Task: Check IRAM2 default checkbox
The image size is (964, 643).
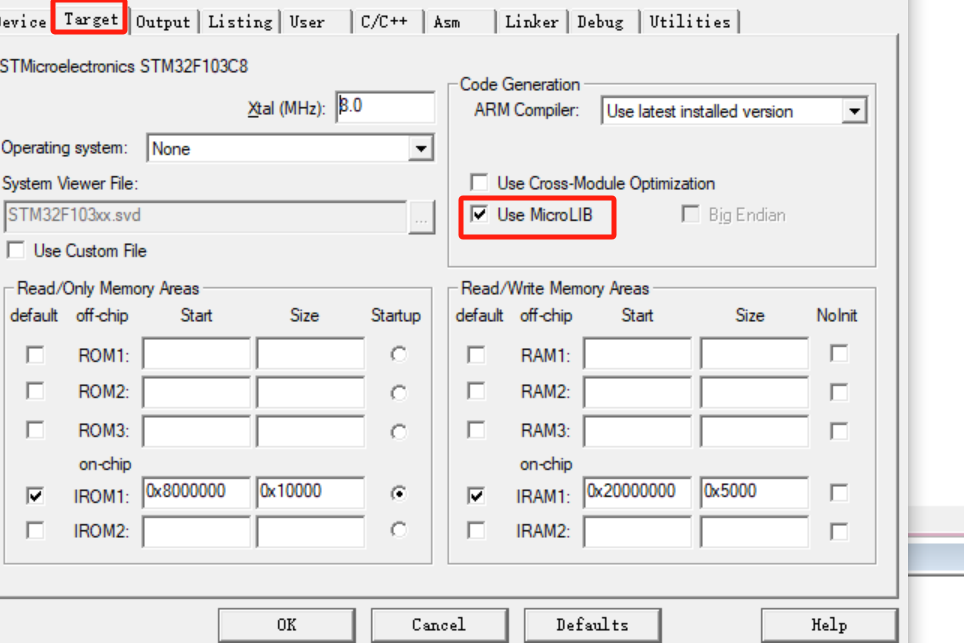Action: 476,530
